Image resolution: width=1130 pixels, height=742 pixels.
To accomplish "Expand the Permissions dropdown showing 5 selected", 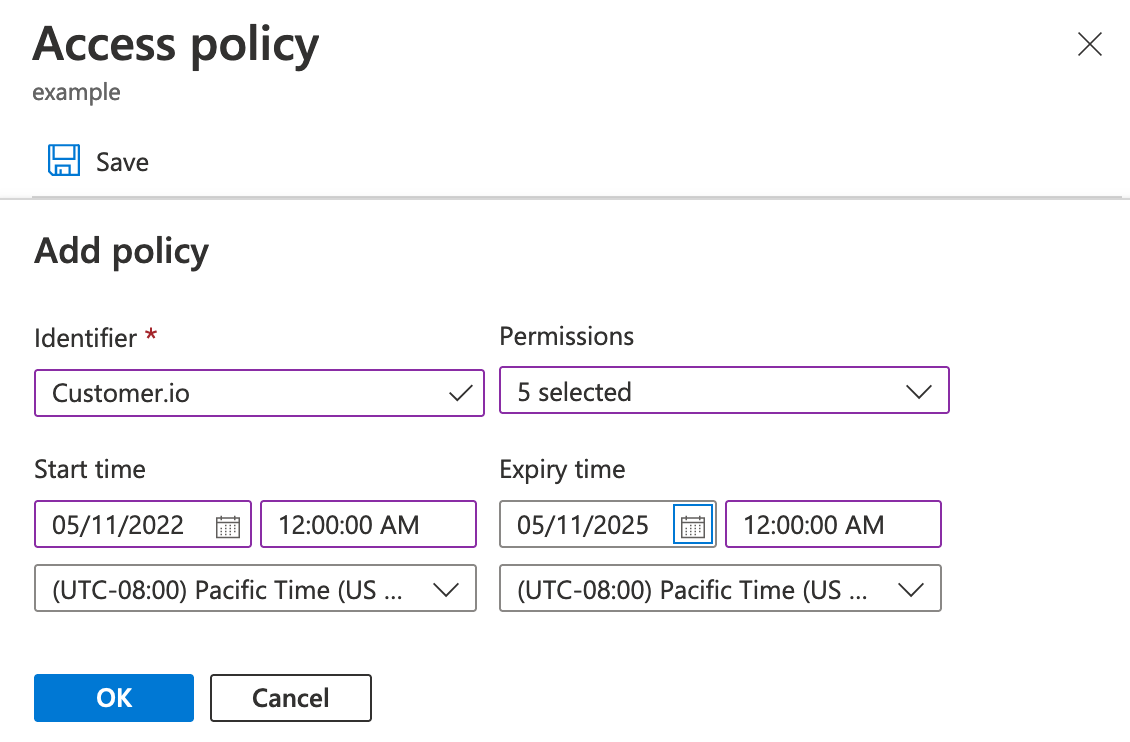I will (x=724, y=390).
